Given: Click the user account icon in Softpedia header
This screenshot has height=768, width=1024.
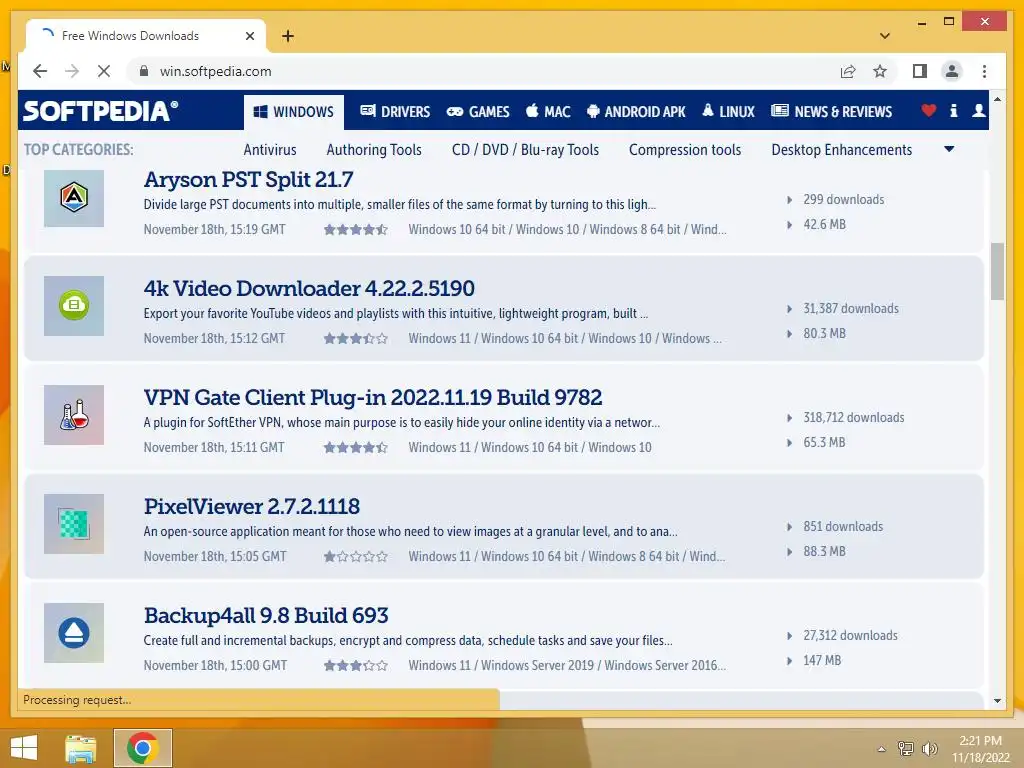Looking at the screenshot, I should coord(978,111).
